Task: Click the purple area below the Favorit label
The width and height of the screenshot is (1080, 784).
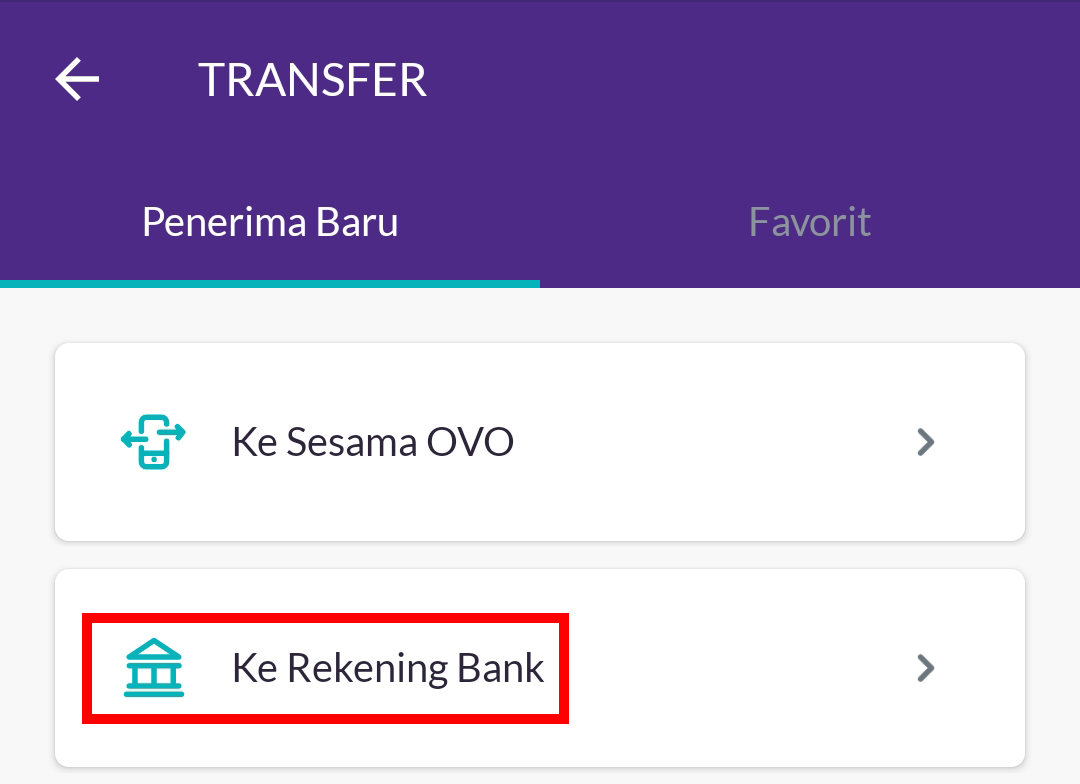Action: pyautogui.click(x=810, y=268)
